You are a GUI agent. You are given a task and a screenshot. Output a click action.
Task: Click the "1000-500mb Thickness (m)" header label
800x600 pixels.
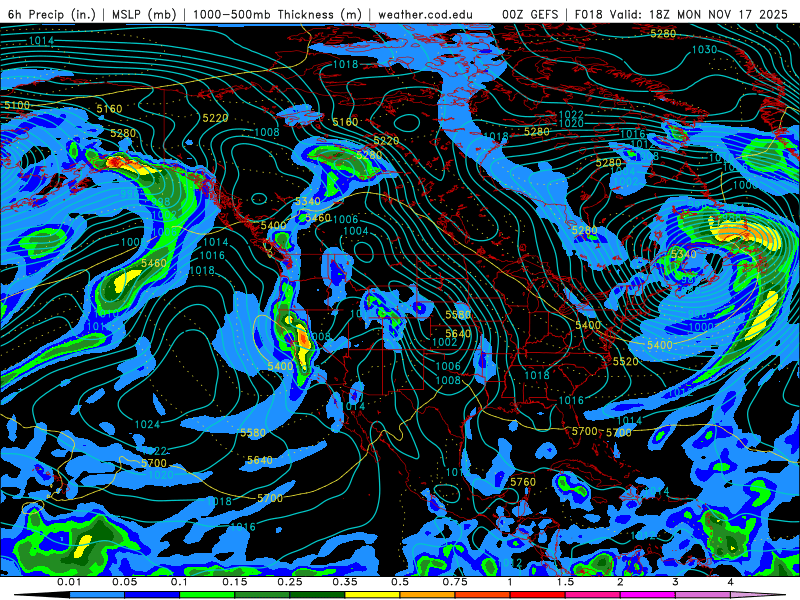coord(278,14)
